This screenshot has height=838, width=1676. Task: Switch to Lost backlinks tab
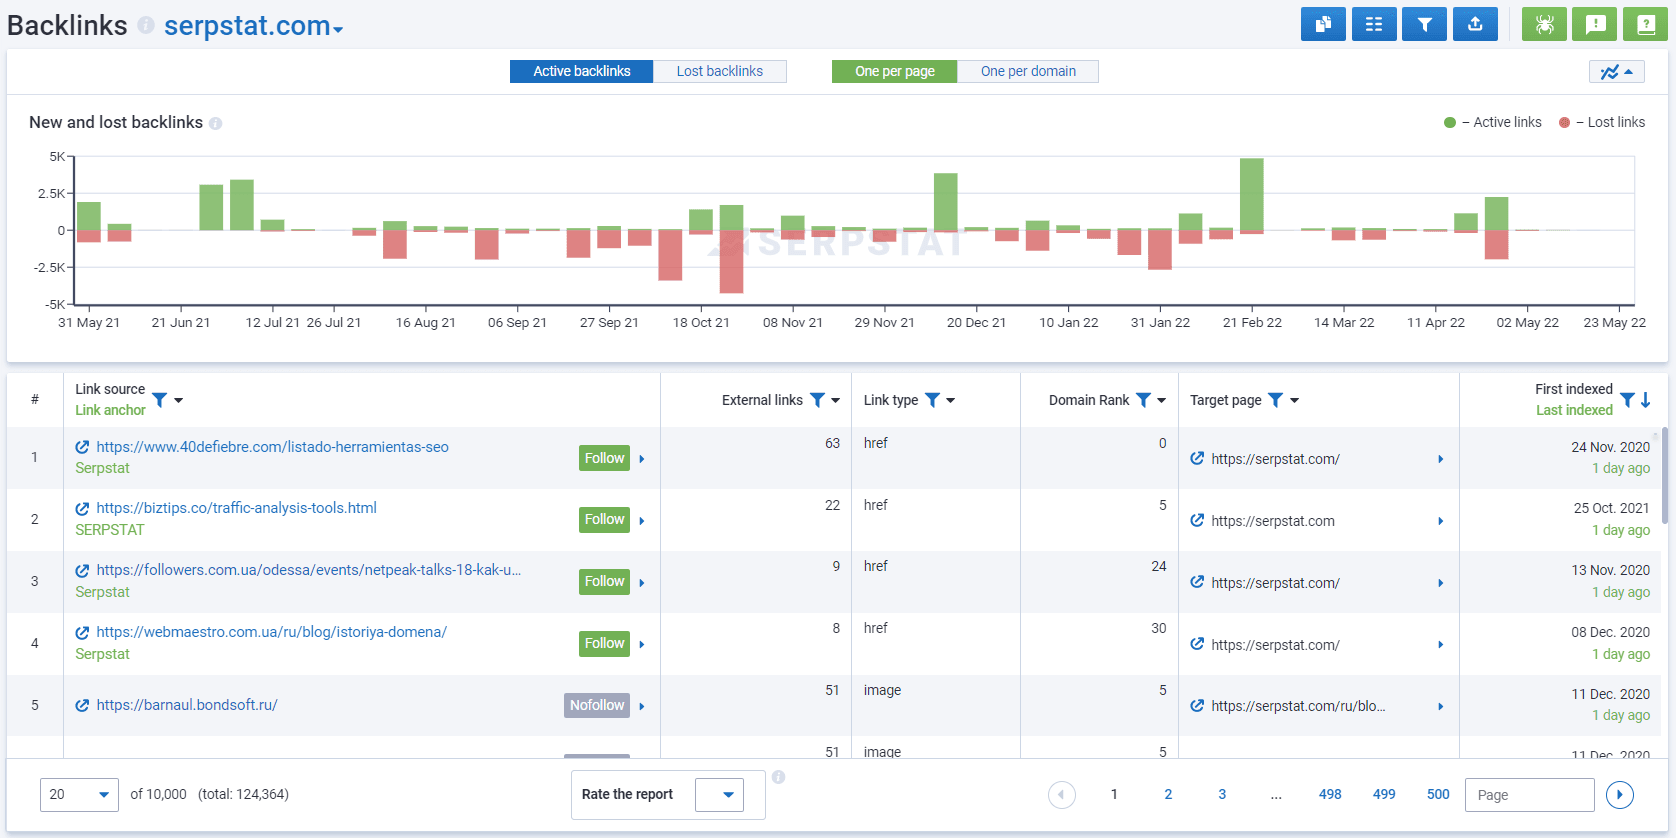point(720,71)
